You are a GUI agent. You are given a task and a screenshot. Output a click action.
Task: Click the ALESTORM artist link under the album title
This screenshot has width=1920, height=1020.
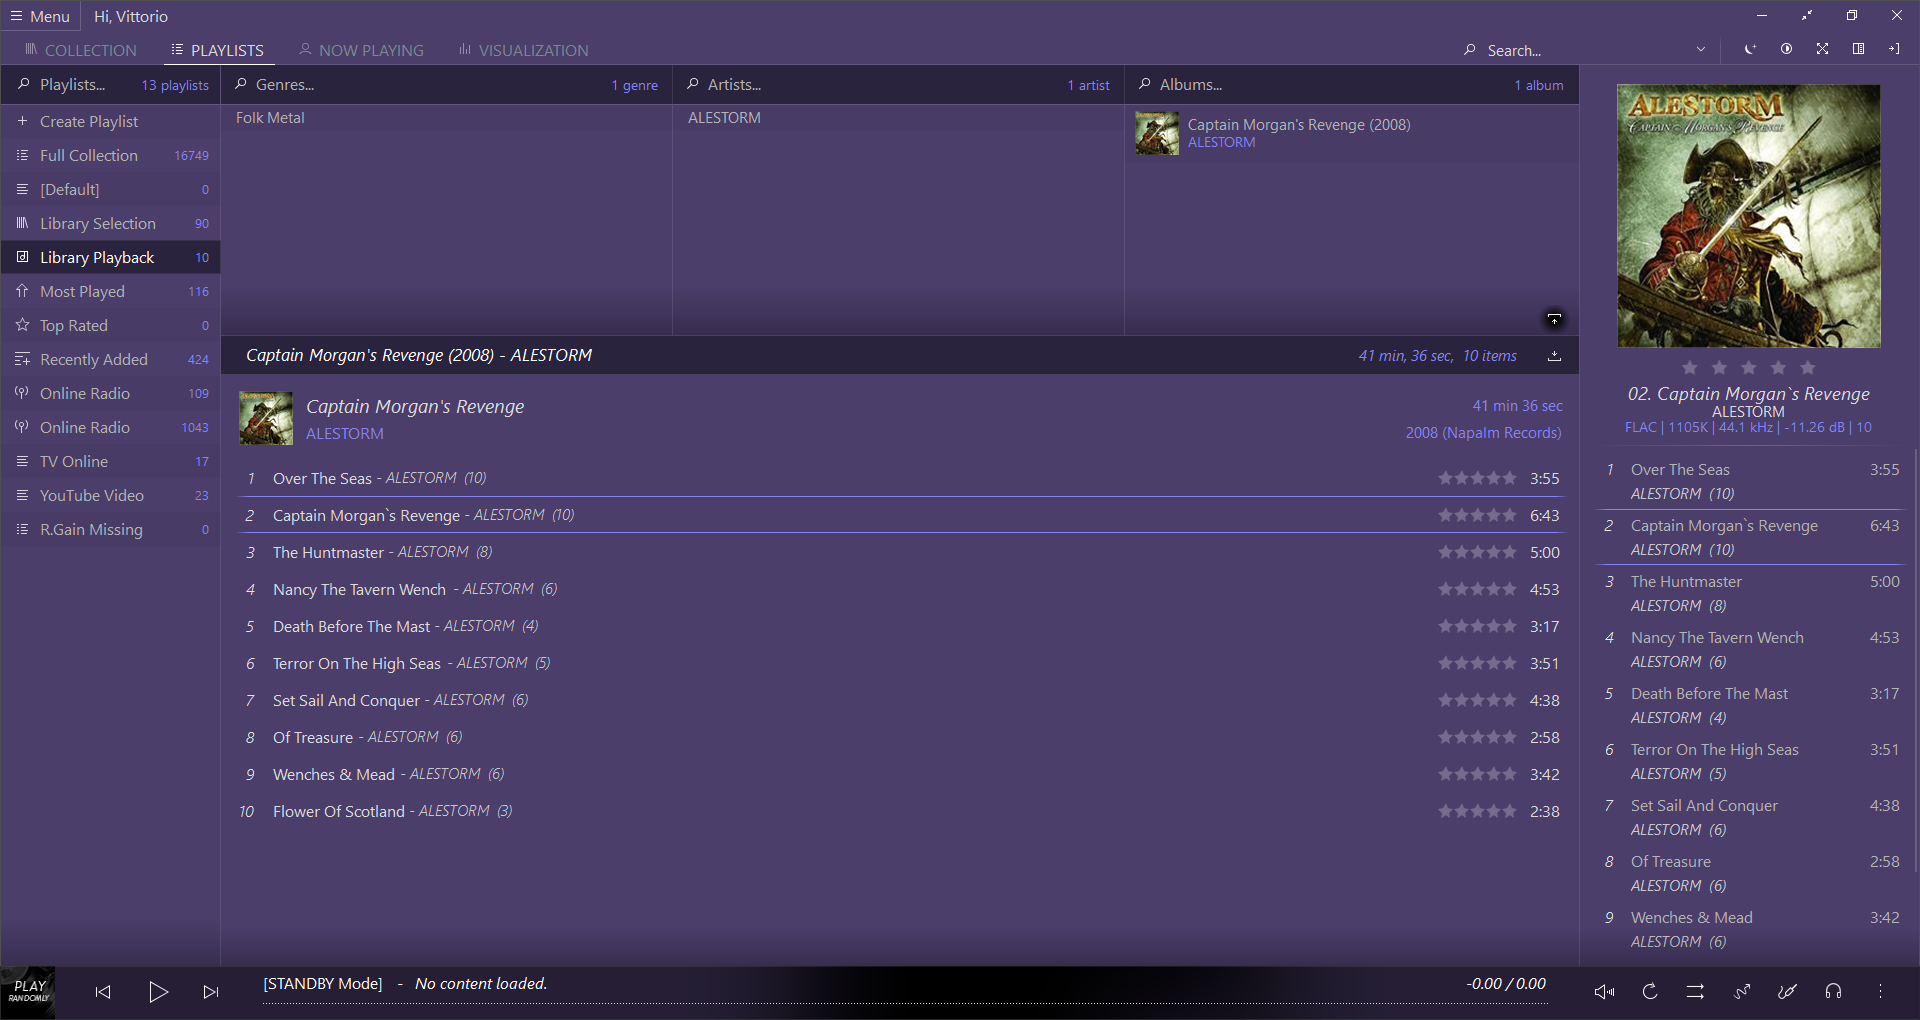[345, 434]
